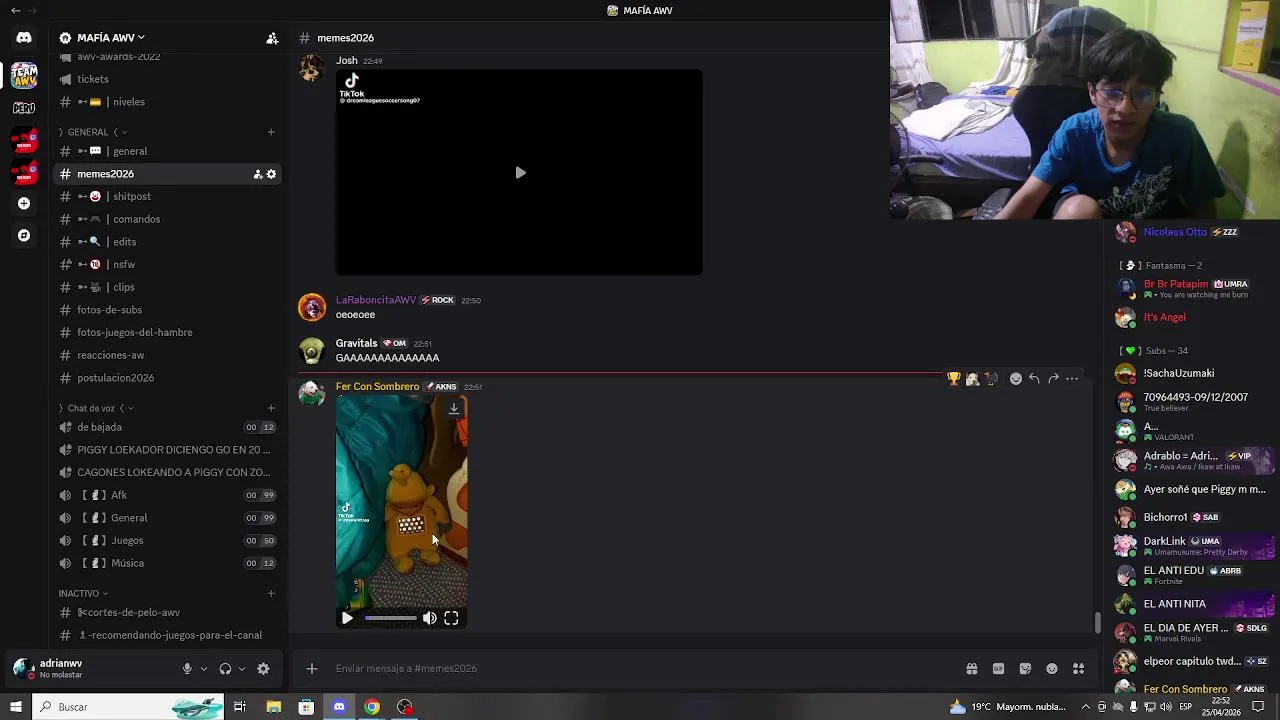Image resolution: width=1280 pixels, height=720 pixels.
Task: Download the attached video
Action: coord(454,408)
